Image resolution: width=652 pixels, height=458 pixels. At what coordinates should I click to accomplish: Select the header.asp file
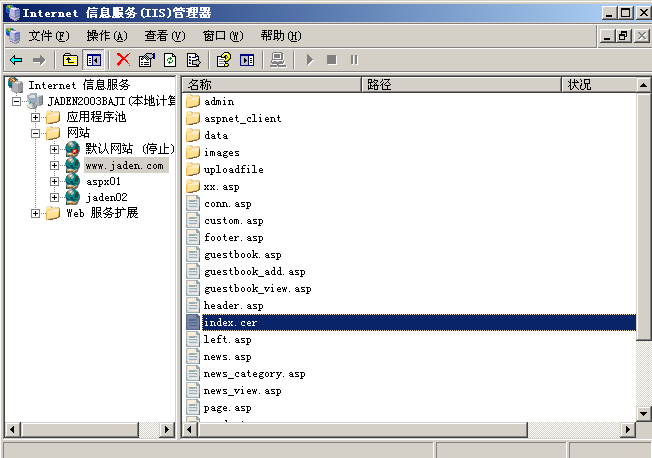pos(234,306)
